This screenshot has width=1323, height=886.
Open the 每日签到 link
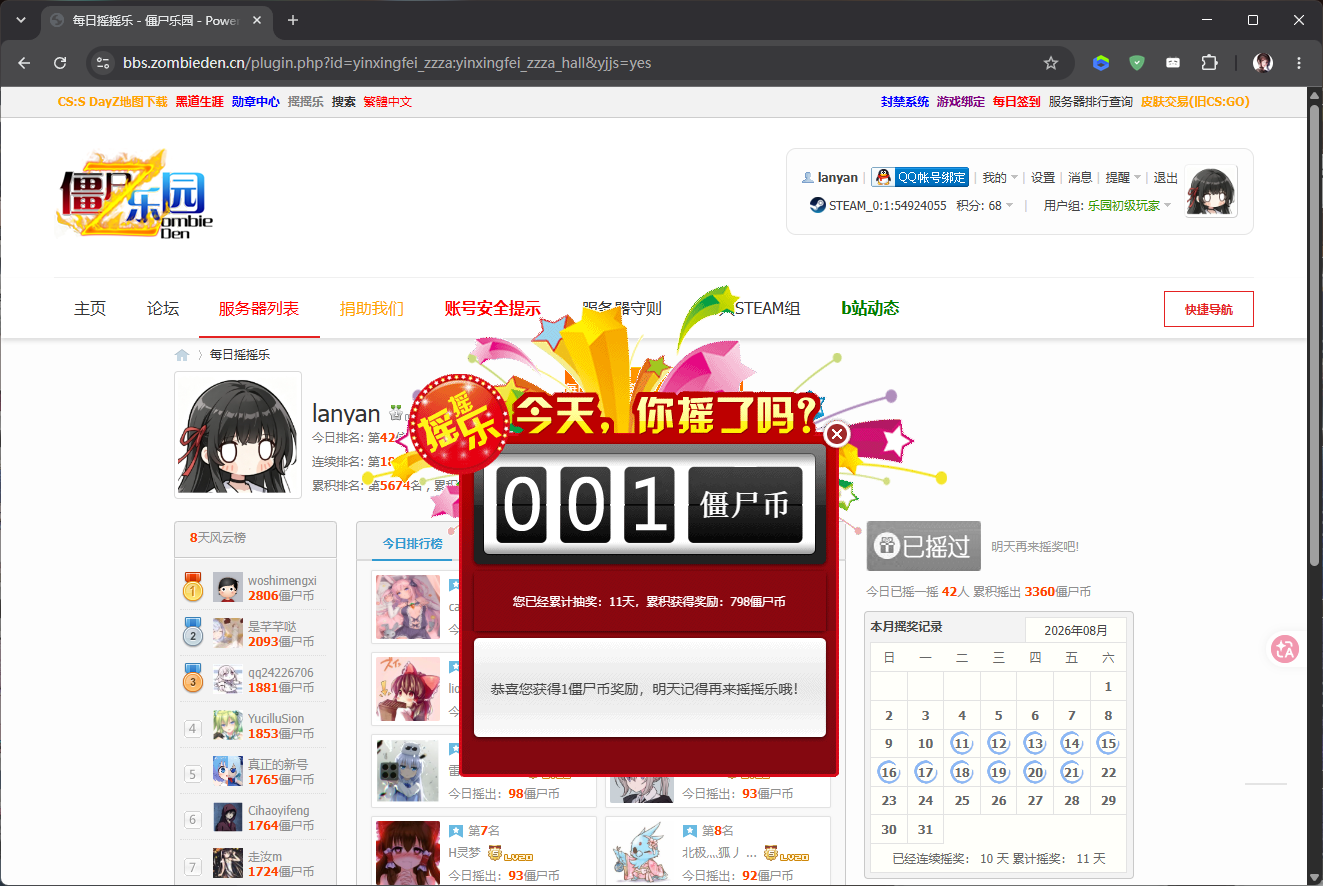(1017, 102)
